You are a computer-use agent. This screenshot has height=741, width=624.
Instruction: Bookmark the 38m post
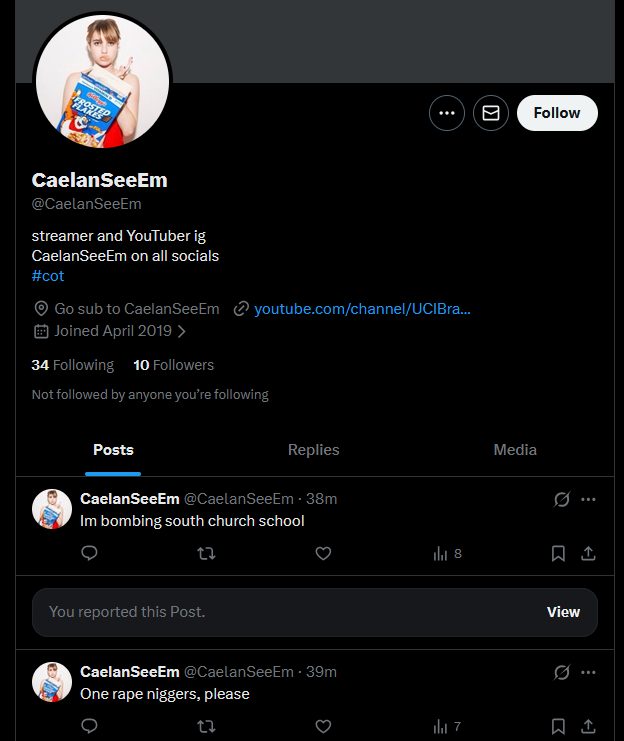pyautogui.click(x=559, y=553)
